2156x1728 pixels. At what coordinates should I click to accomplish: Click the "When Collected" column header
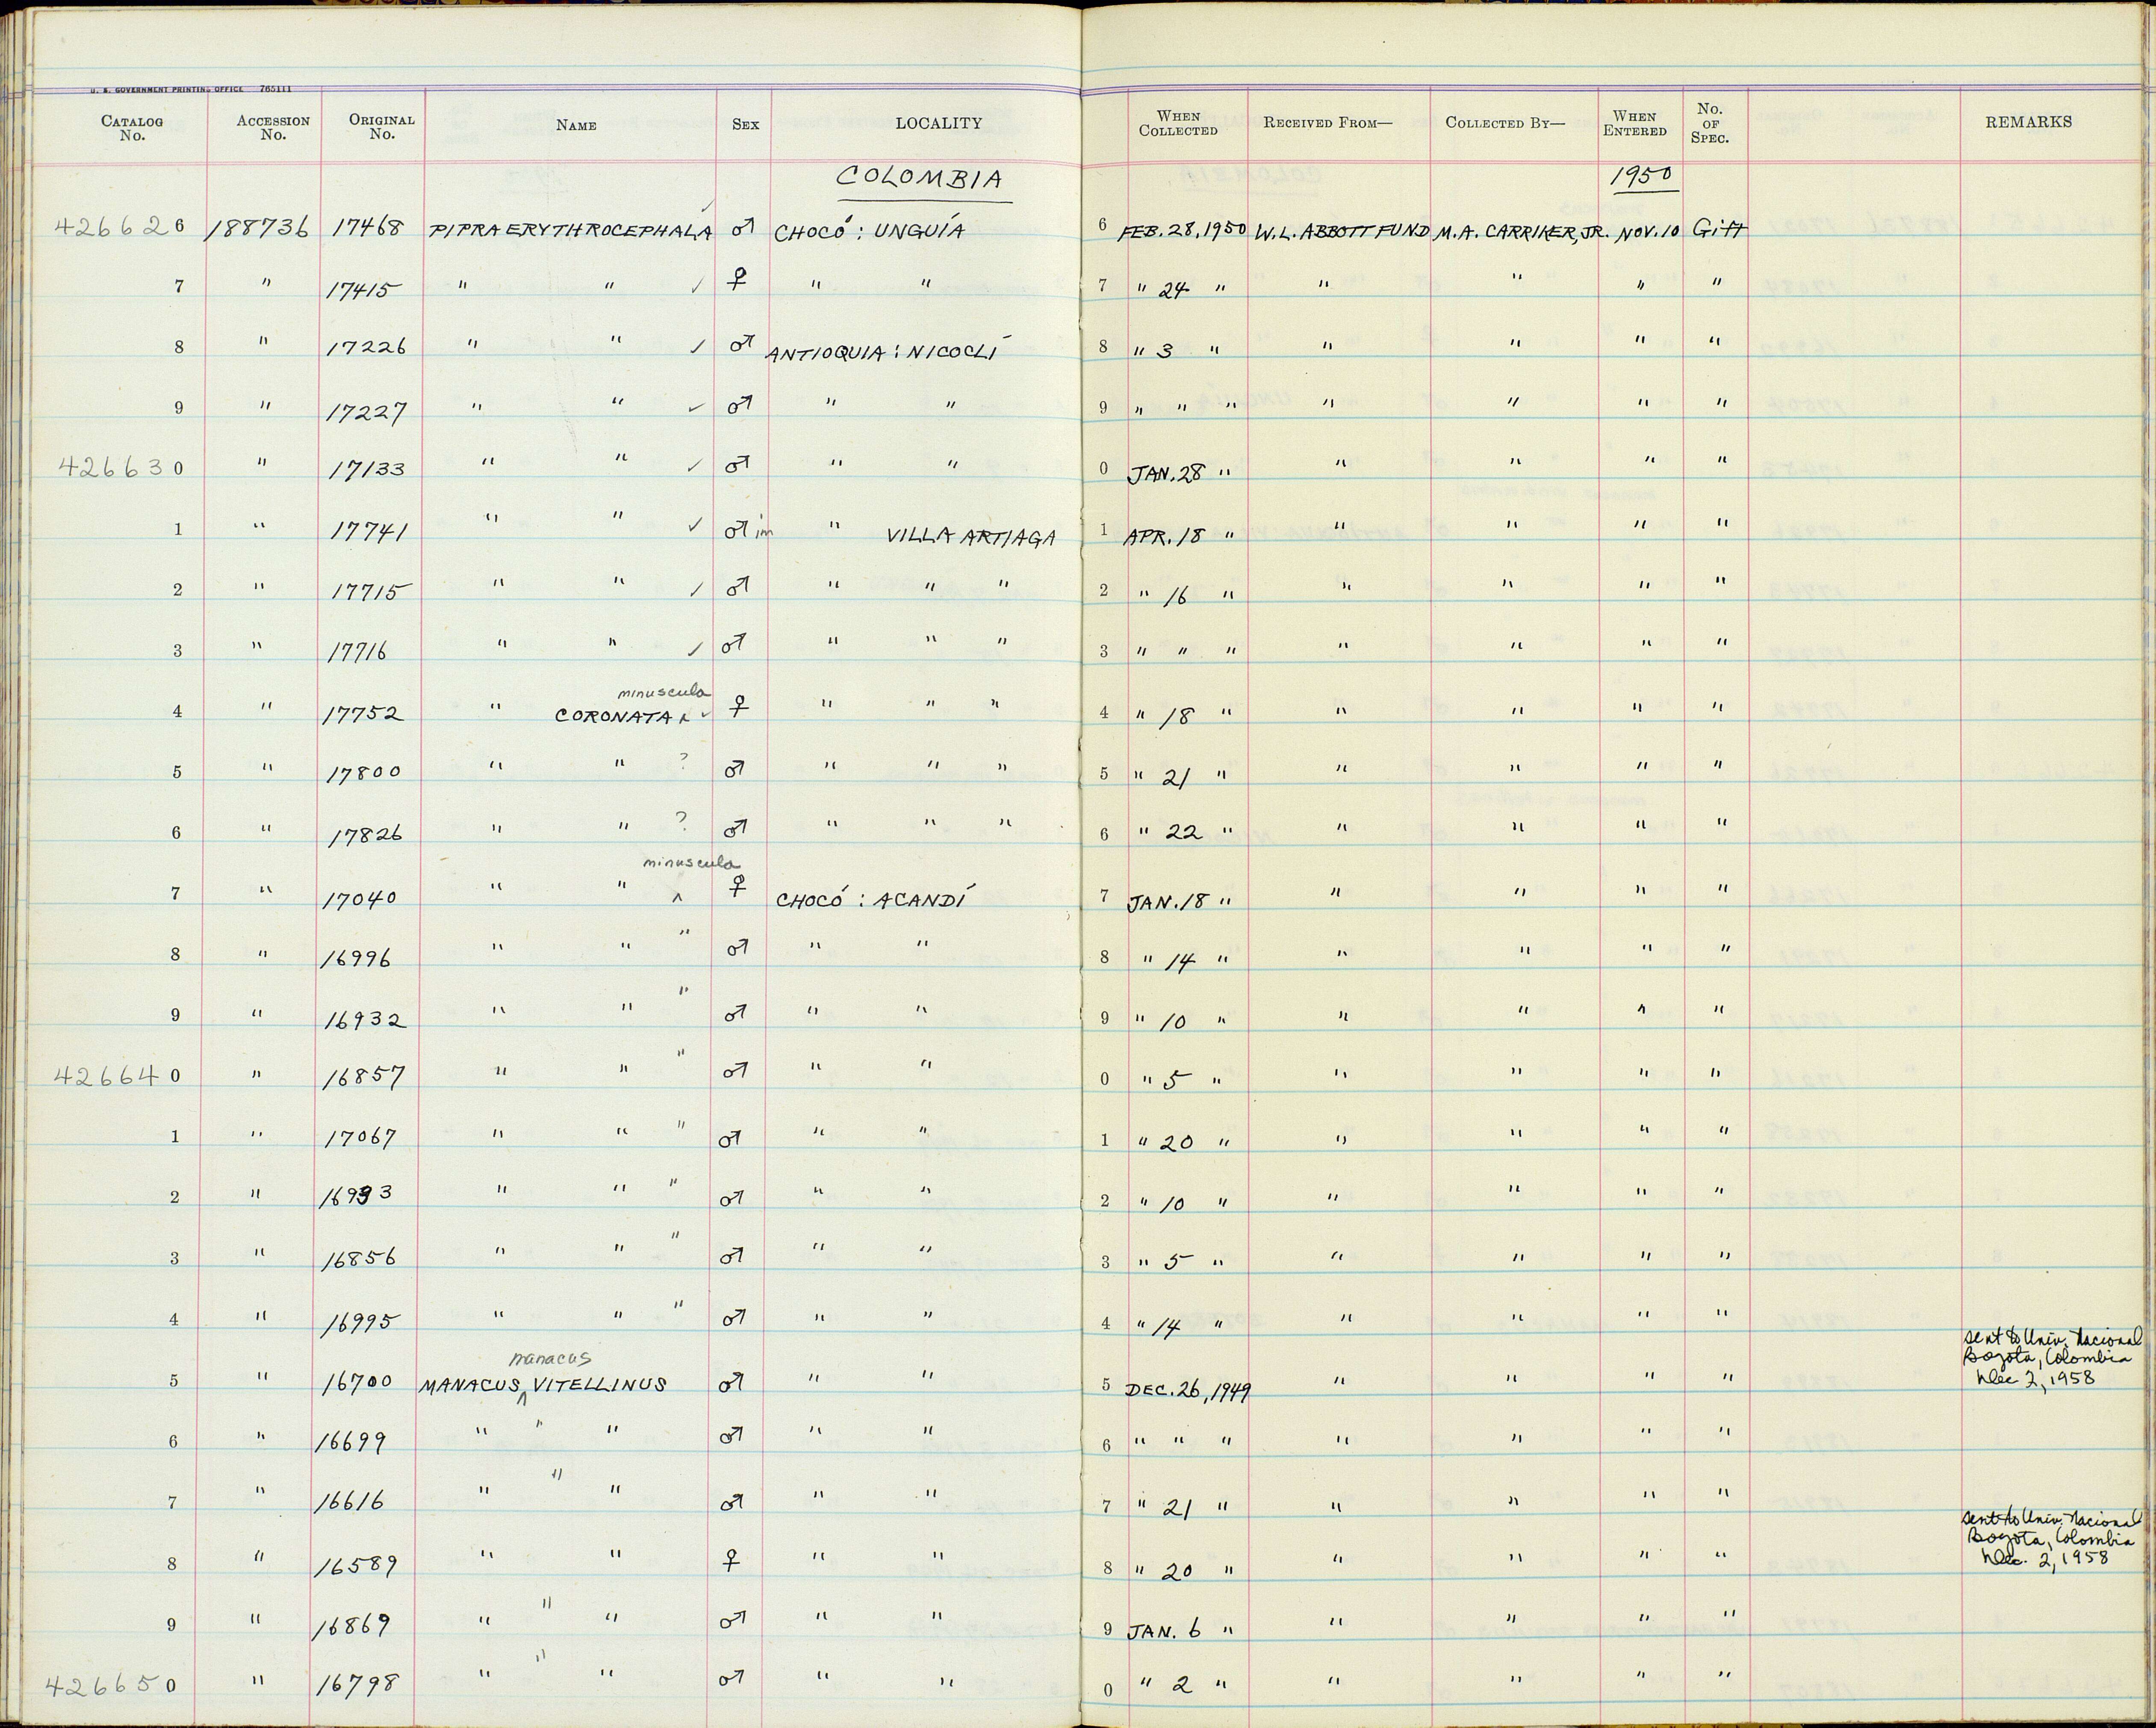click(x=1178, y=123)
